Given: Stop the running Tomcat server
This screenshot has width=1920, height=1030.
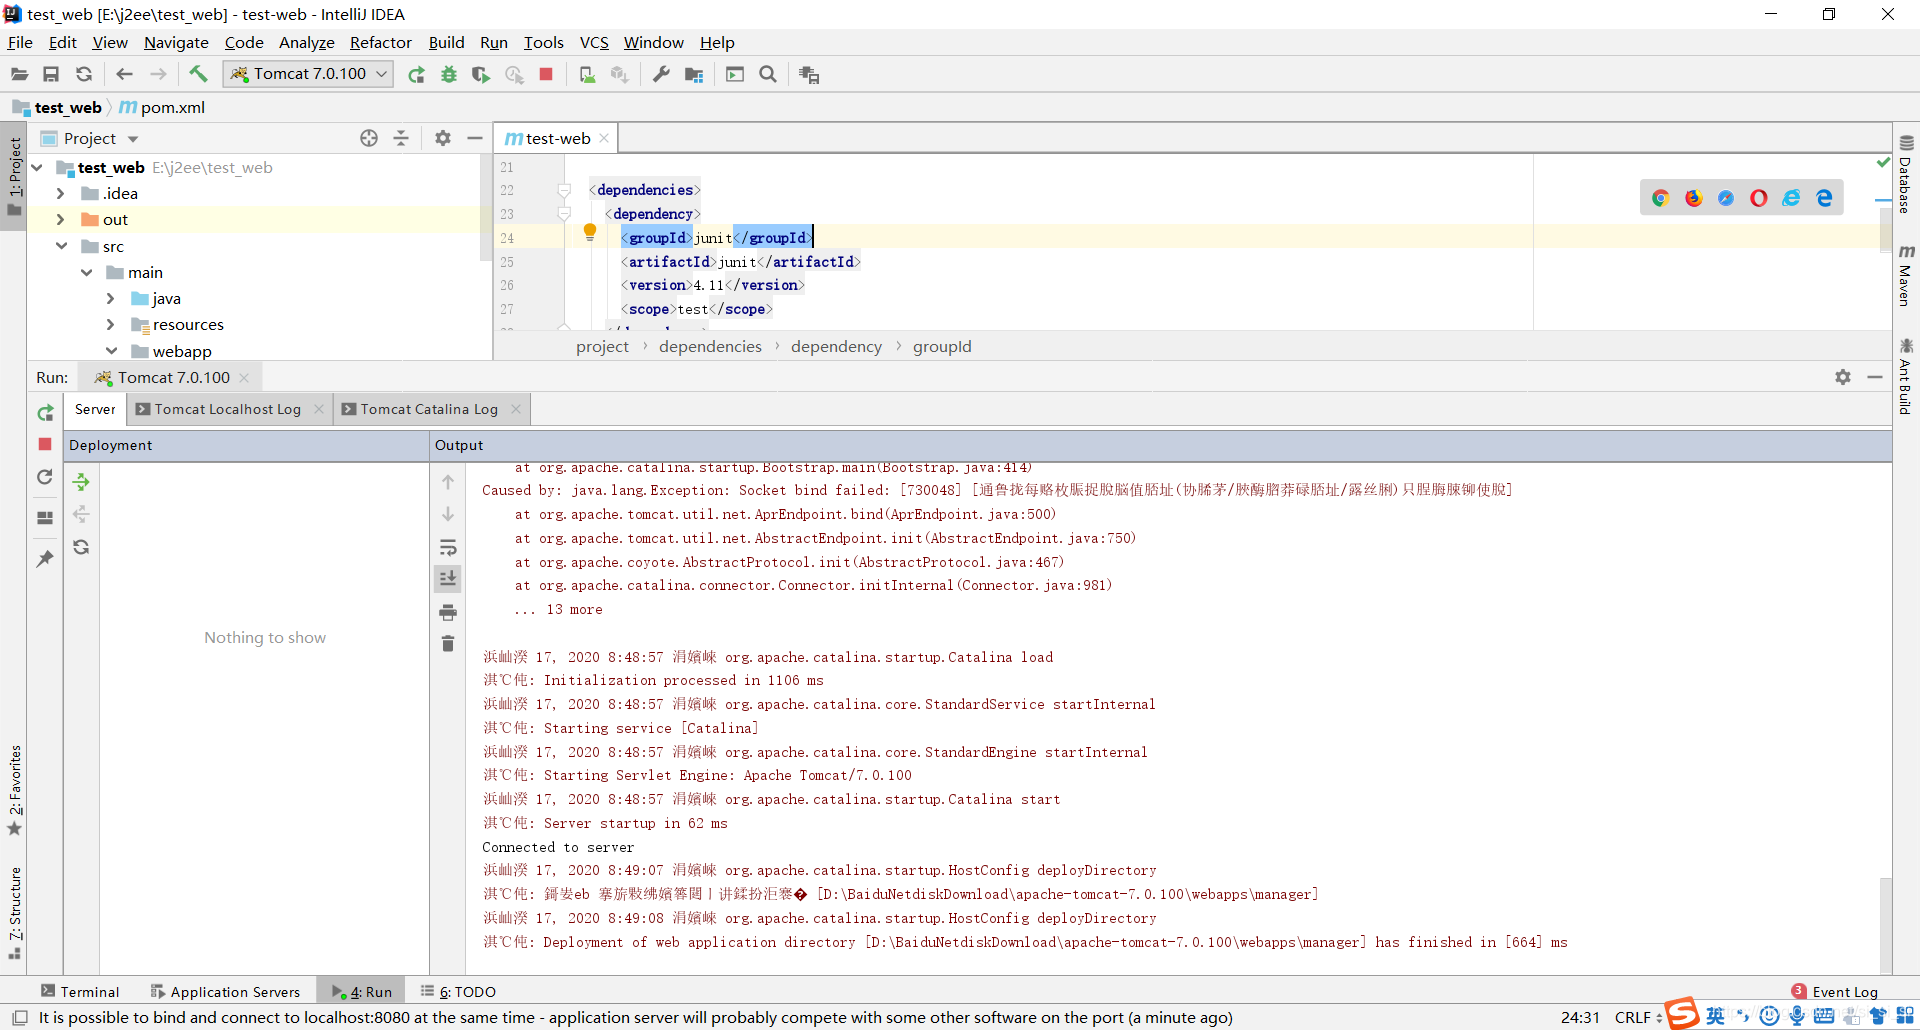Looking at the screenshot, I should [546, 73].
